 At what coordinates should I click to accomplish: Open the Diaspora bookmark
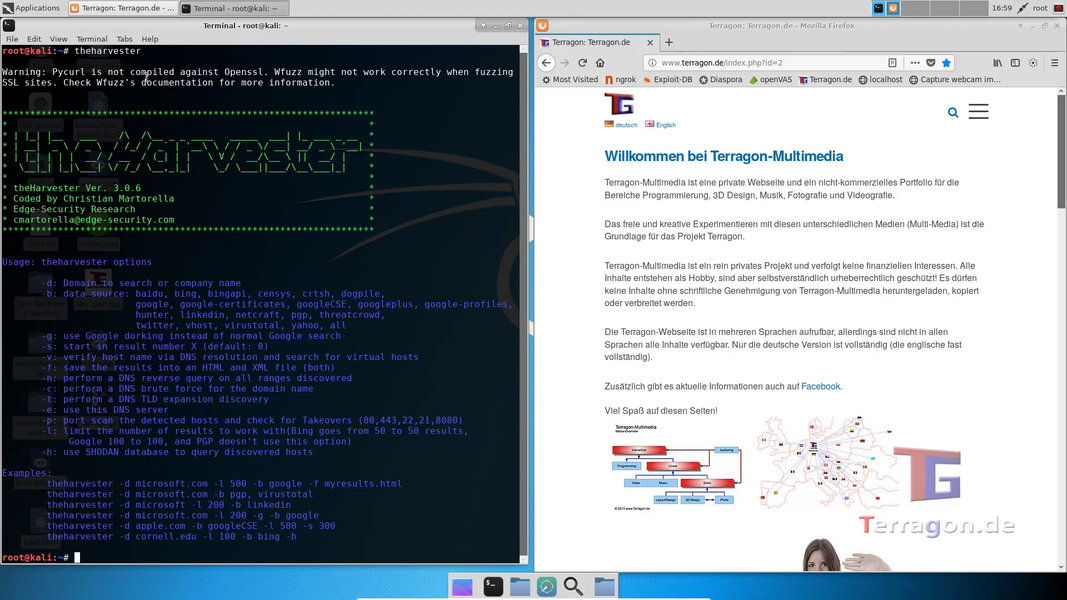[x=721, y=80]
